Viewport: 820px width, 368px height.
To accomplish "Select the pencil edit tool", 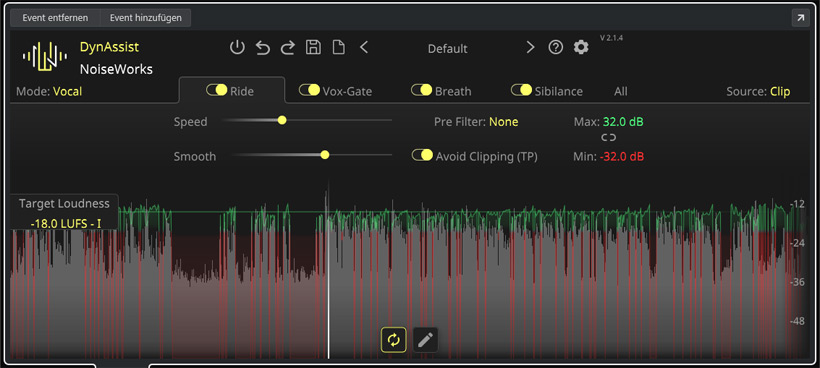I will click(425, 340).
